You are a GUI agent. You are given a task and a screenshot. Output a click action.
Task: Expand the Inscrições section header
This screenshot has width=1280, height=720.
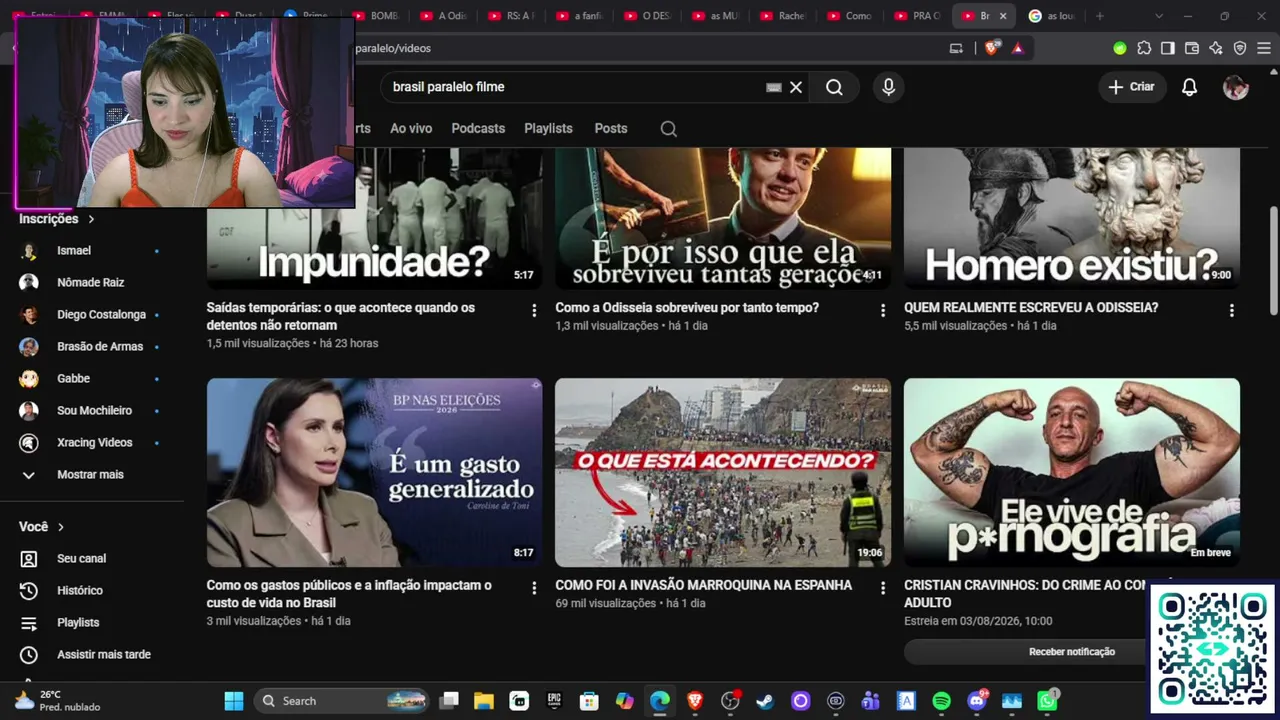(57, 218)
